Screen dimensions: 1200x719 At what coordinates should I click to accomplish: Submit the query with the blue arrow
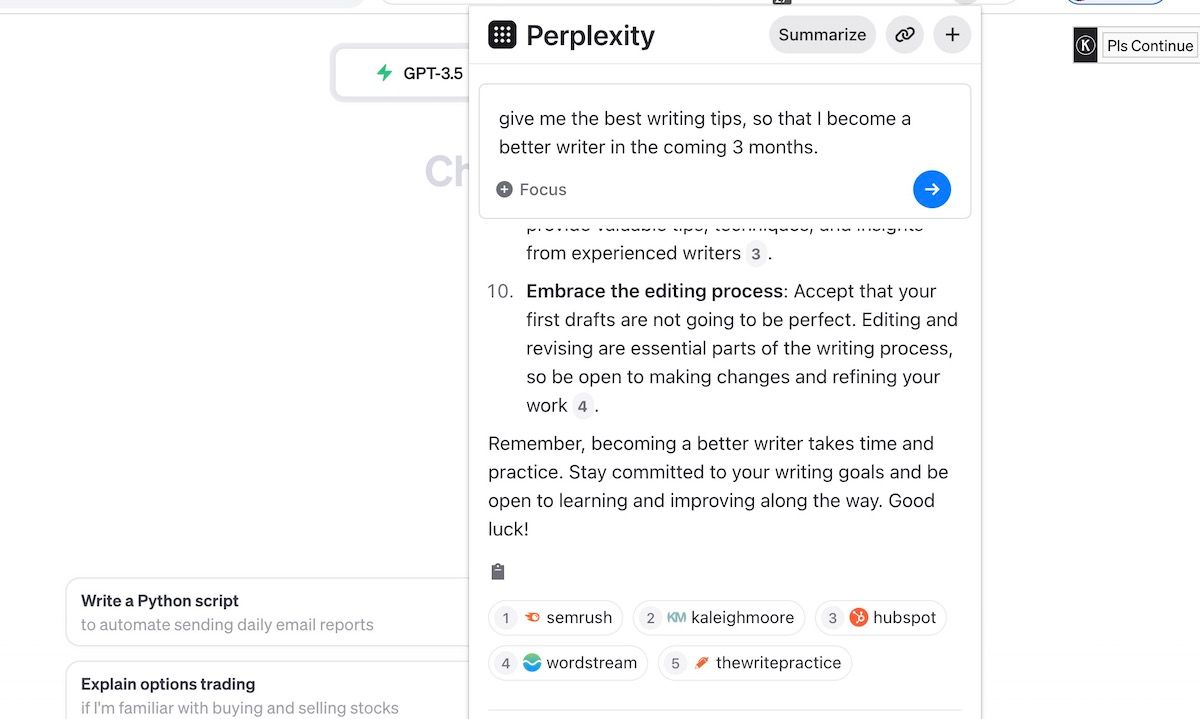point(931,189)
